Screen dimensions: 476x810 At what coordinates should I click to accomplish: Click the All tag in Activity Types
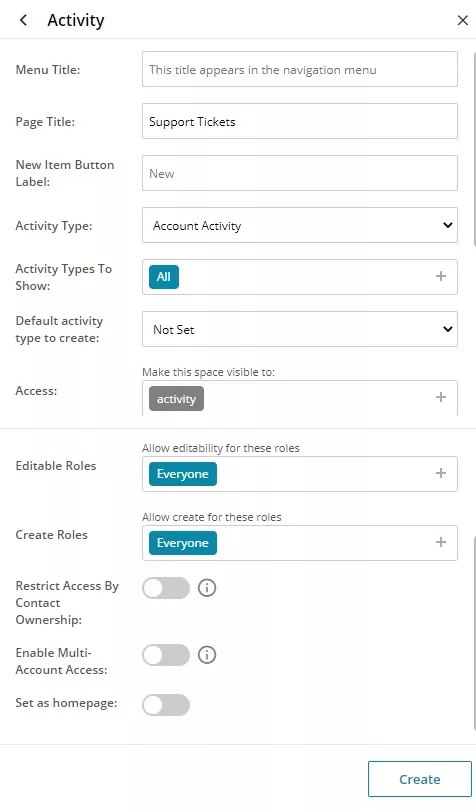click(x=164, y=277)
